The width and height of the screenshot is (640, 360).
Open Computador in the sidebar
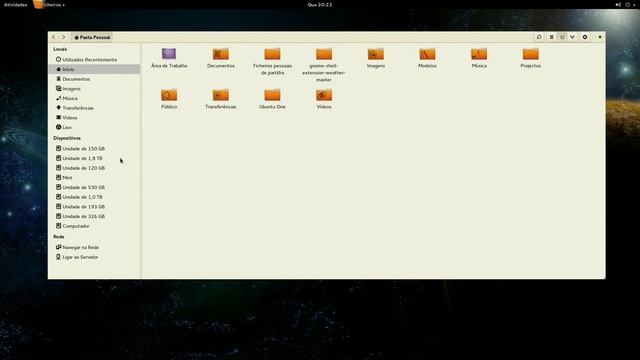[x=94, y=226]
